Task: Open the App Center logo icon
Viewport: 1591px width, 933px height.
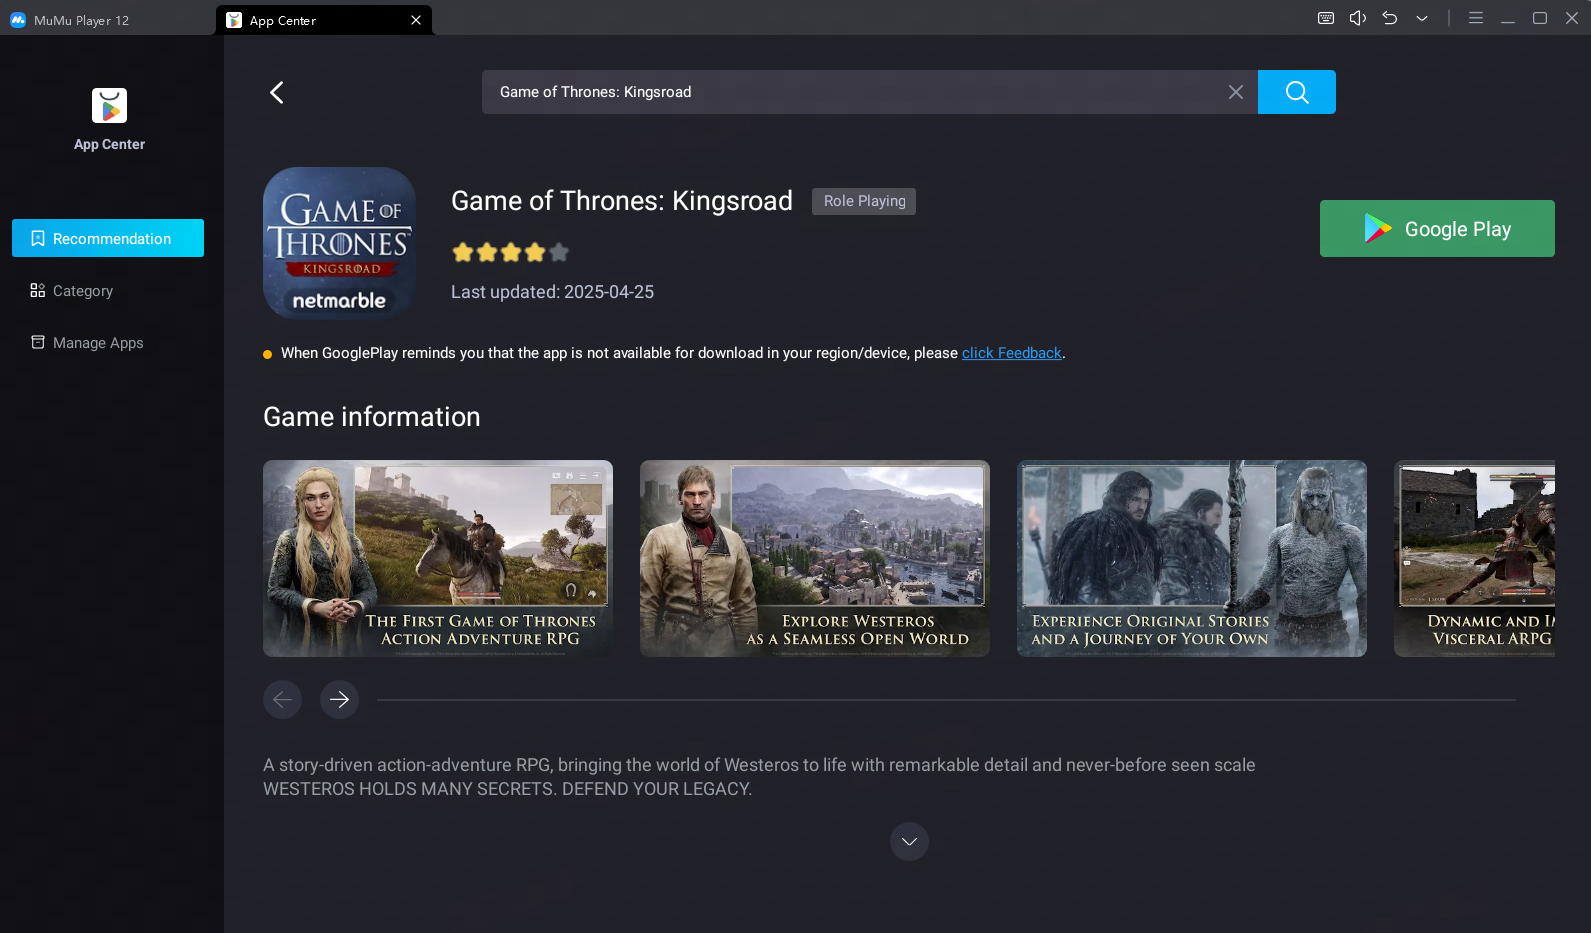Action: 110,106
